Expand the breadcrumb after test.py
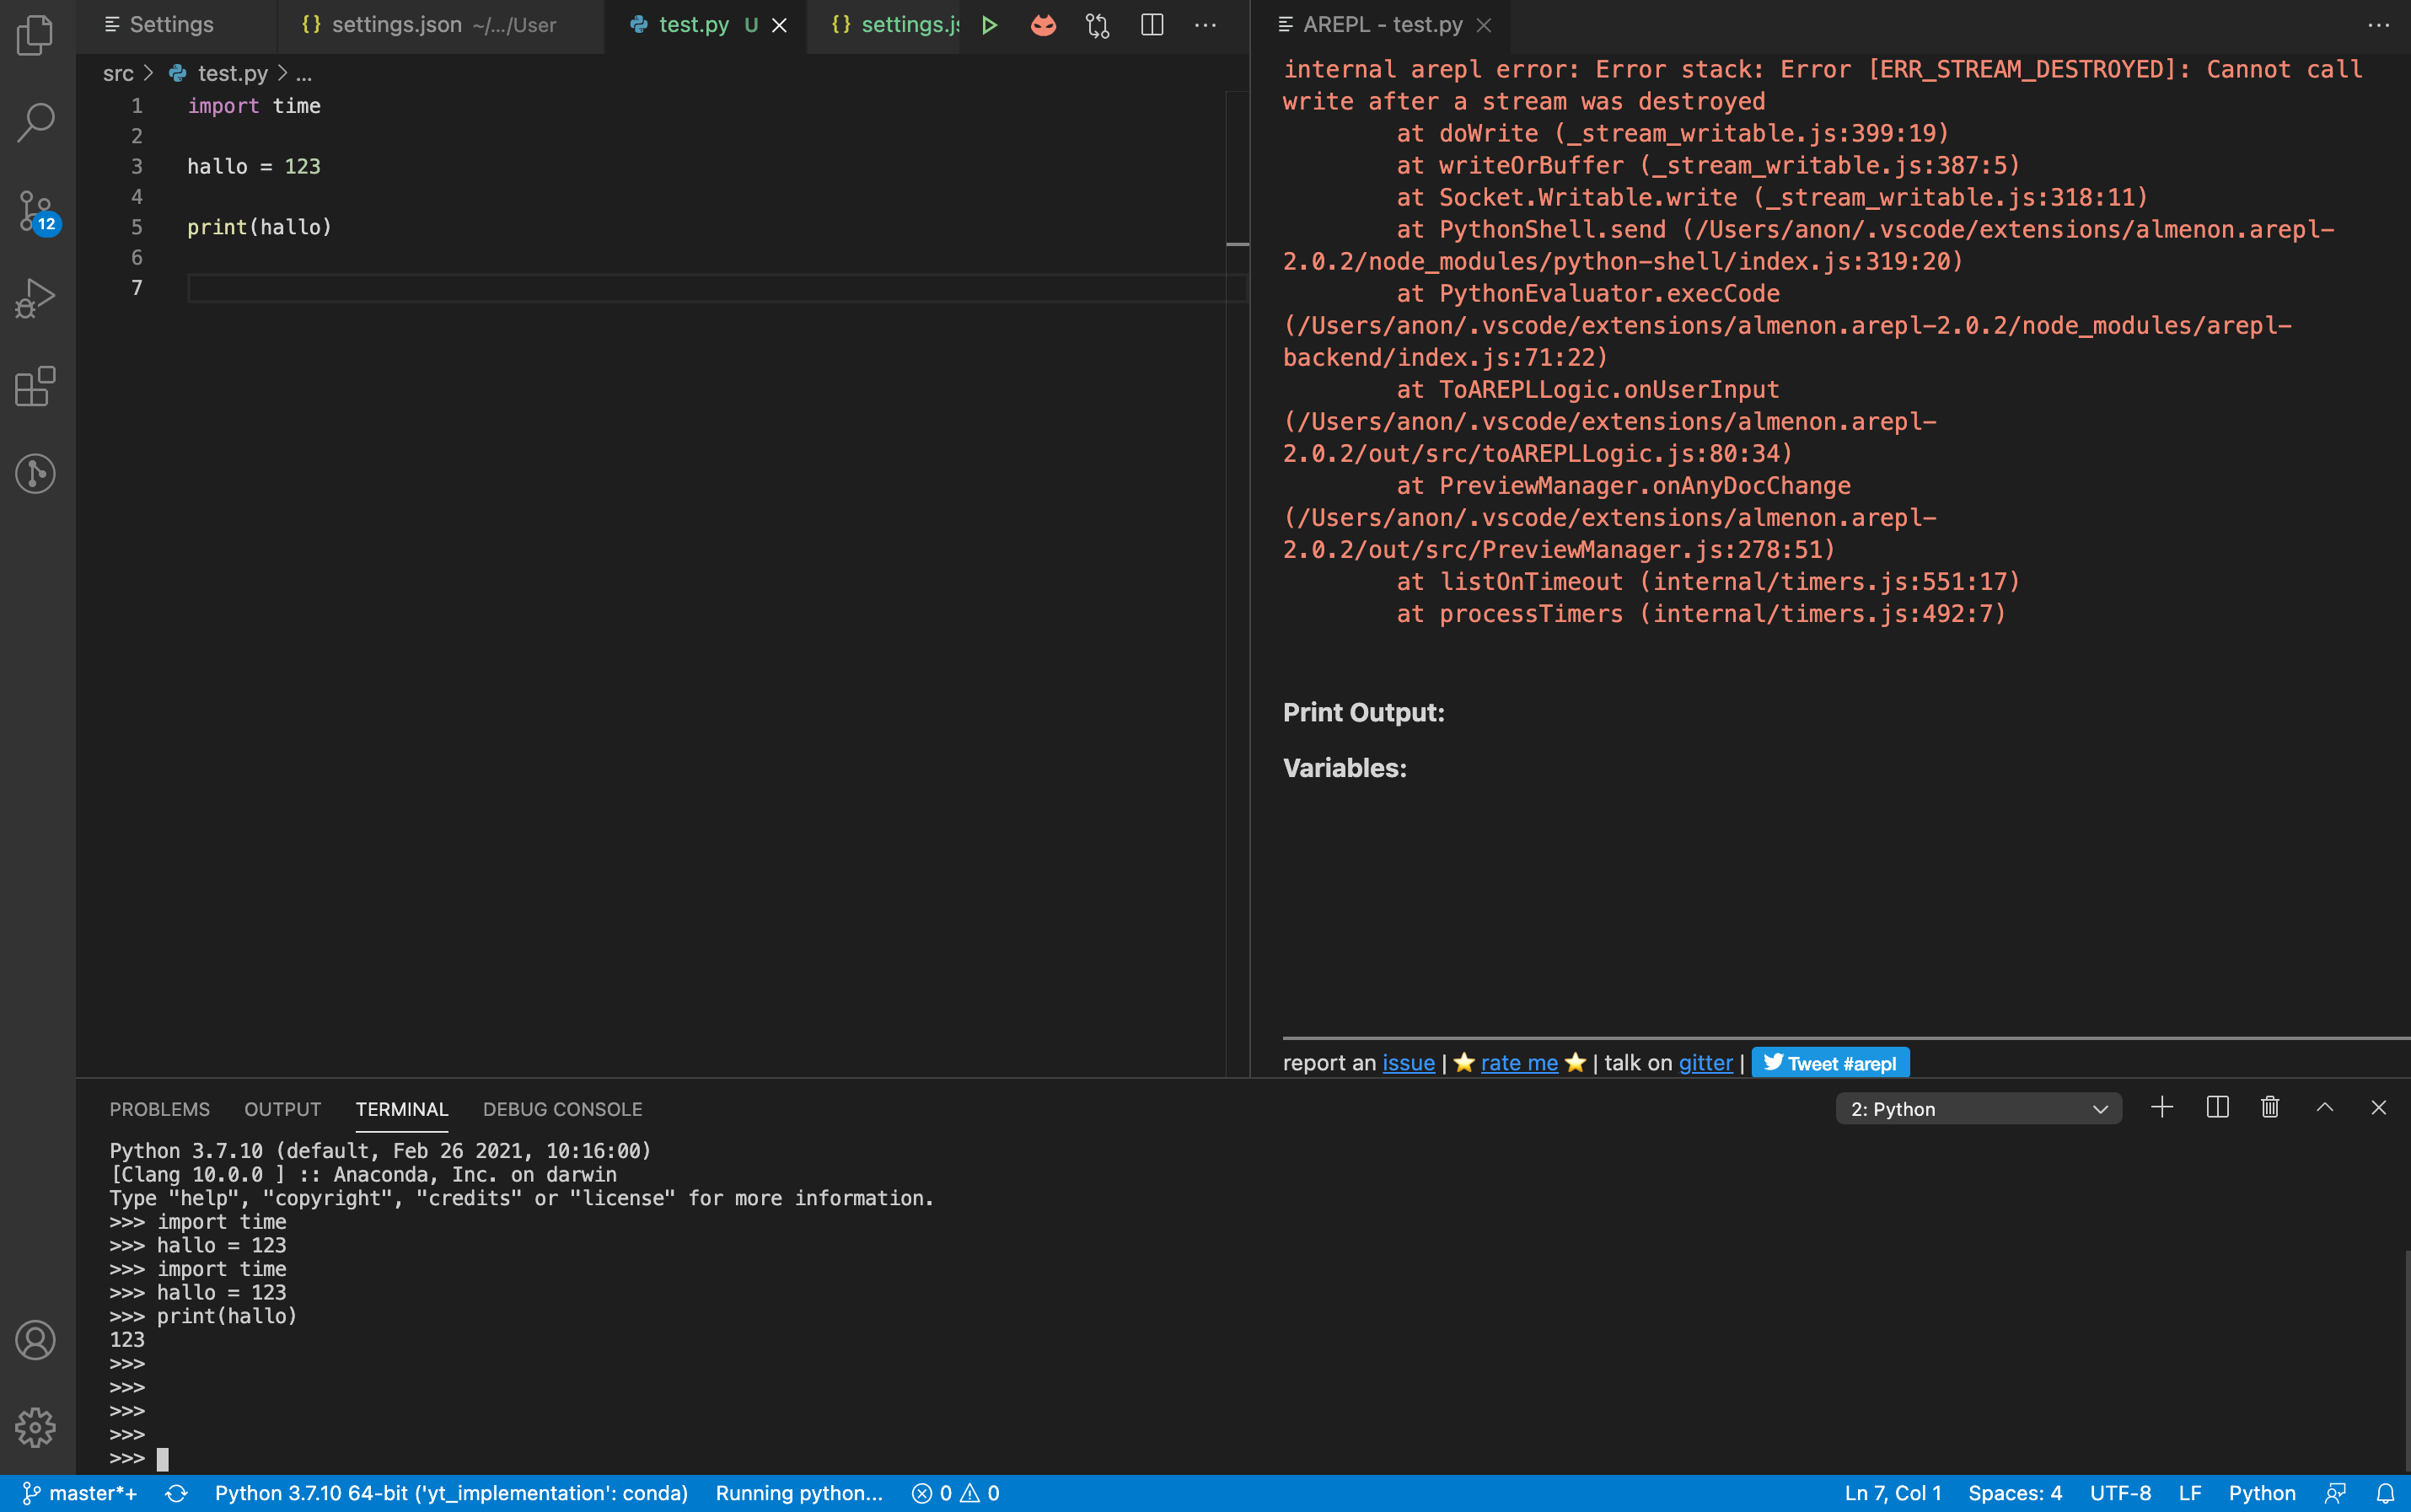 [x=305, y=73]
